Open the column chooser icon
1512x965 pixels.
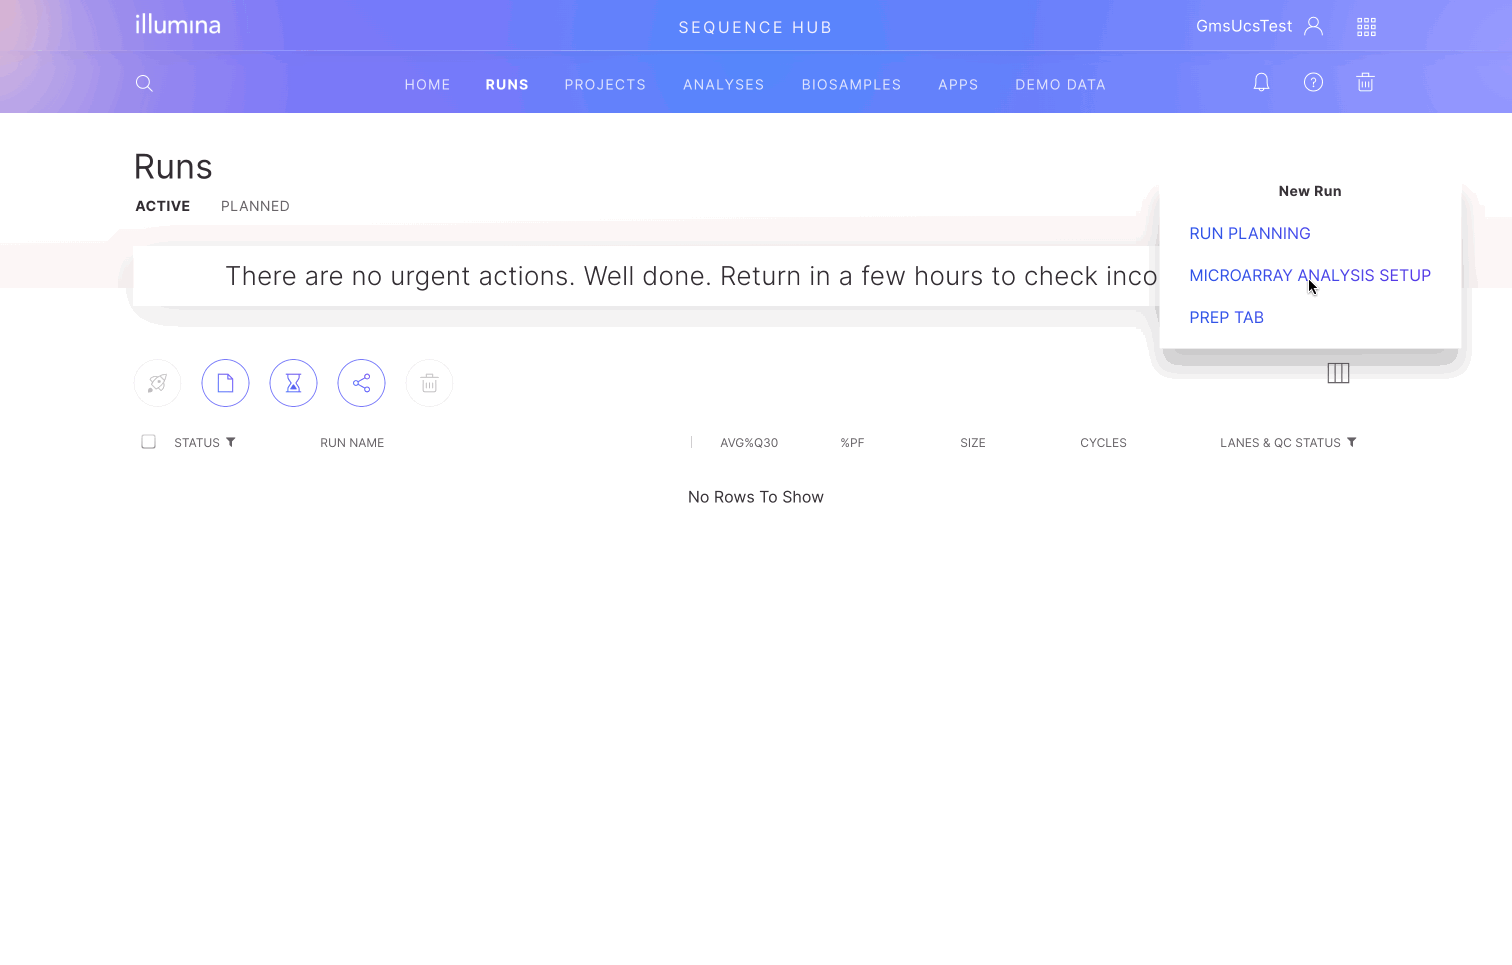tap(1338, 373)
